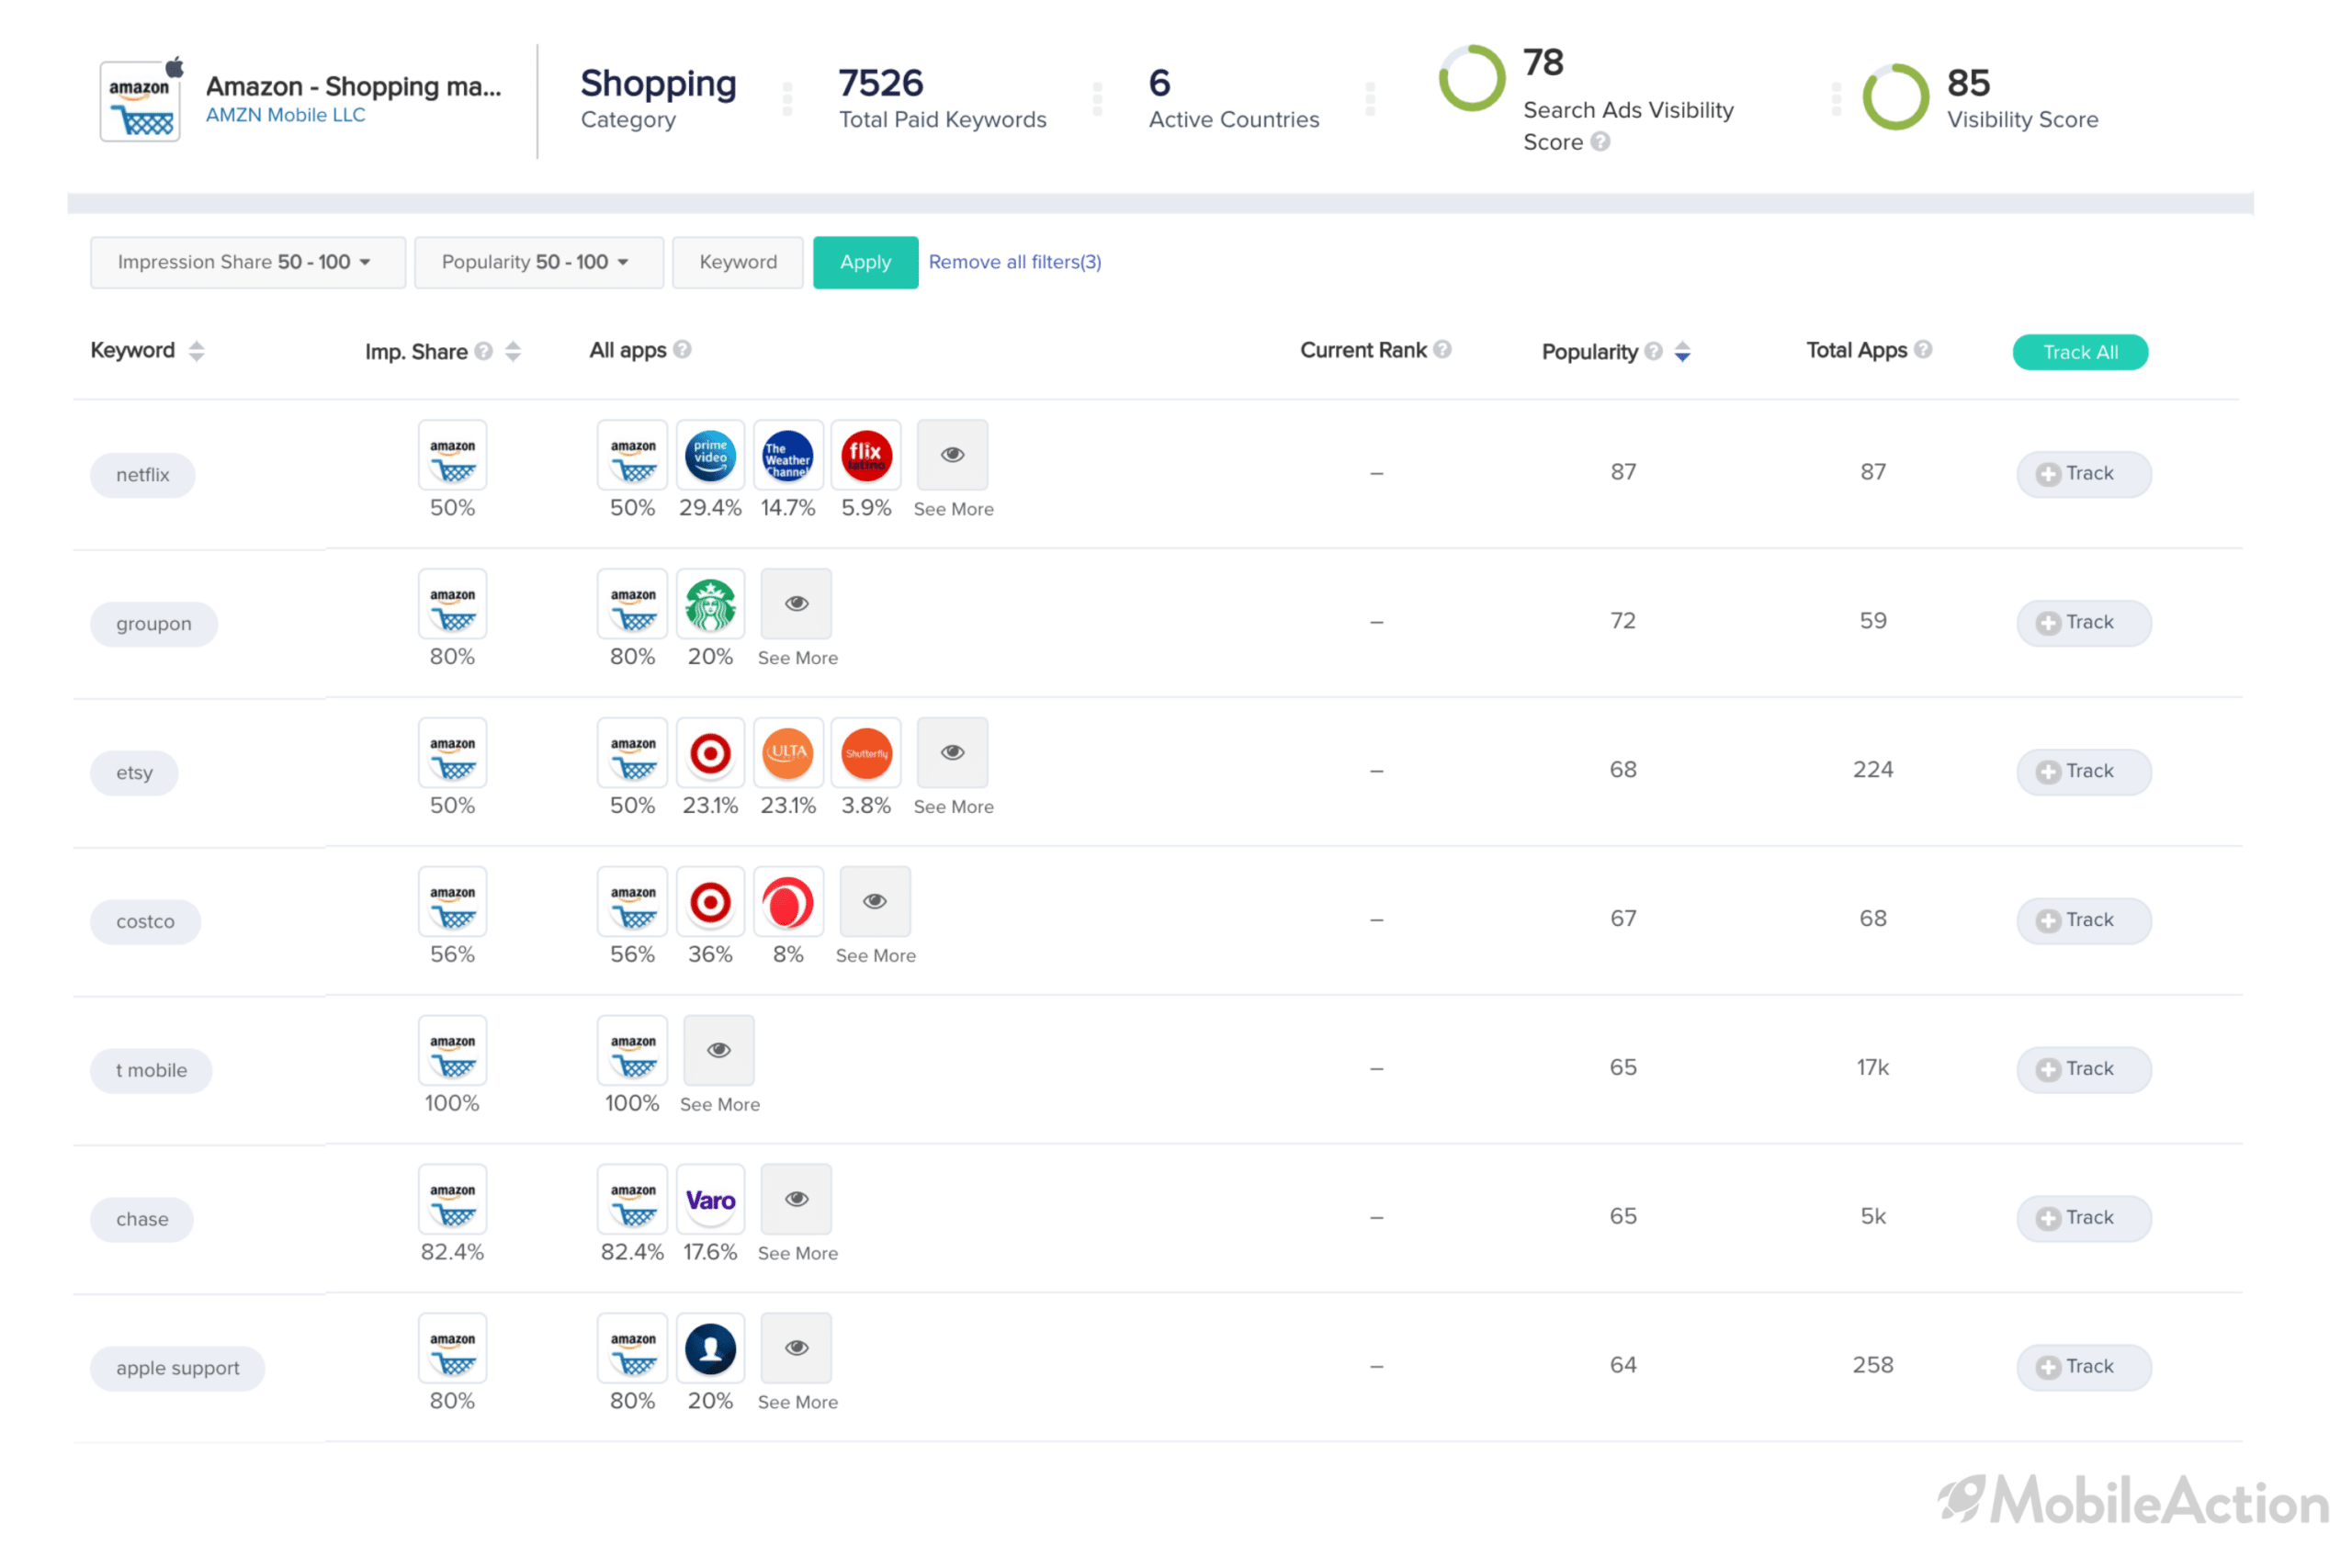The image size is (2352, 1568).
Task: Click the t mobile keyword tag
Action: (x=151, y=1071)
